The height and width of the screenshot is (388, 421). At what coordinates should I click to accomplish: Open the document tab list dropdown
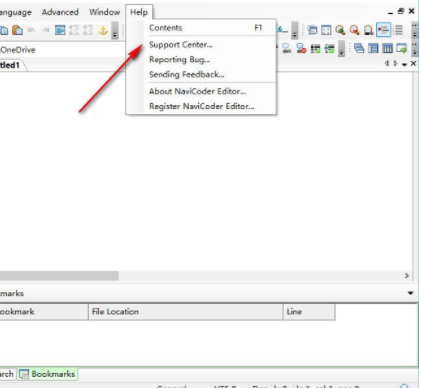[404, 64]
